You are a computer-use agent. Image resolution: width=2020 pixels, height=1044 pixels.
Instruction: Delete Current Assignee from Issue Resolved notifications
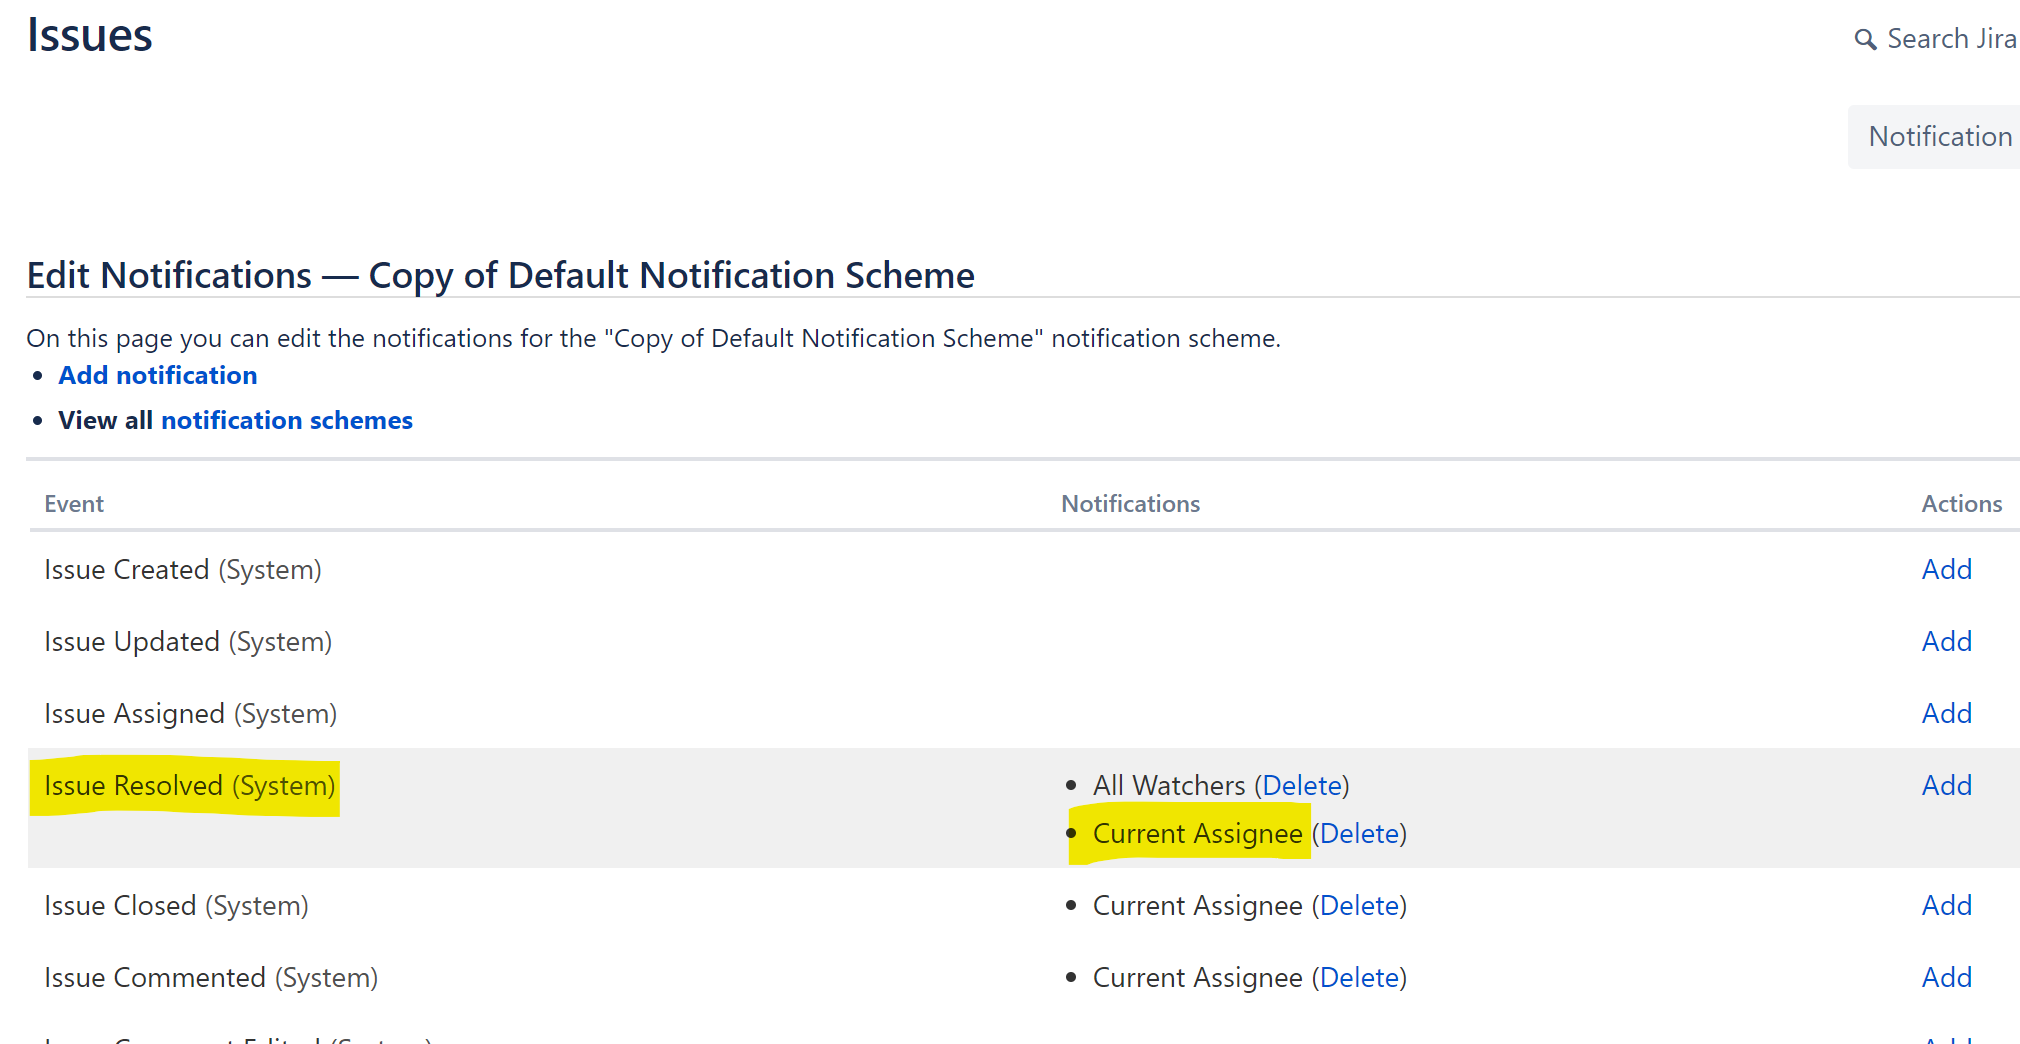point(1358,833)
